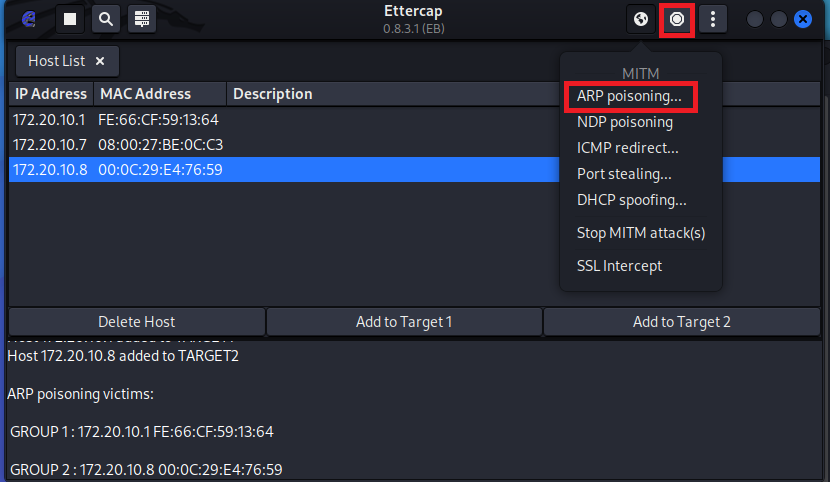Image resolution: width=830 pixels, height=482 pixels.
Task: Select DHCP spoofing menu entry
Action: click(631, 200)
